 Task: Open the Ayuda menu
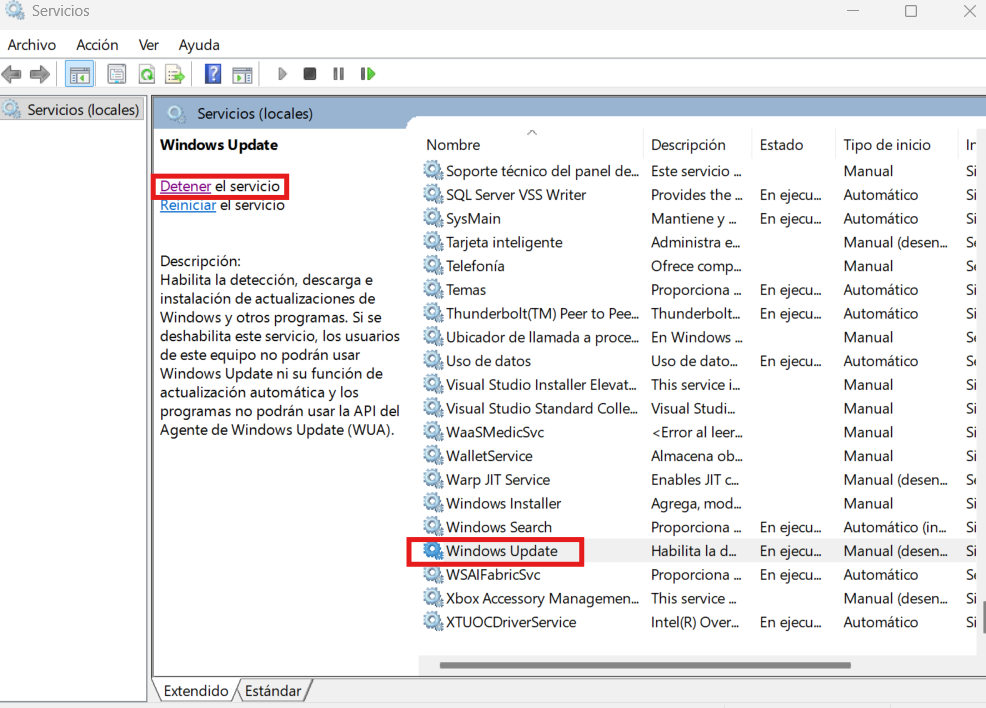click(x=199, y=45)
